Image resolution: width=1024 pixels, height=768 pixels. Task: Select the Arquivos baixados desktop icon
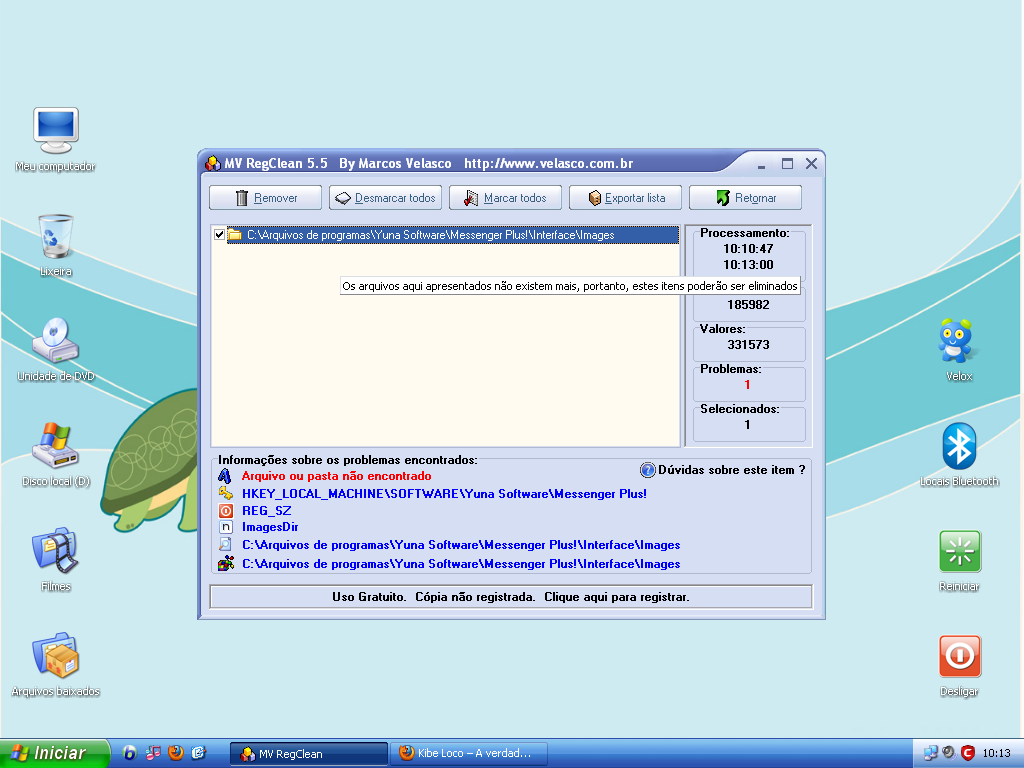tap(56, 665)
